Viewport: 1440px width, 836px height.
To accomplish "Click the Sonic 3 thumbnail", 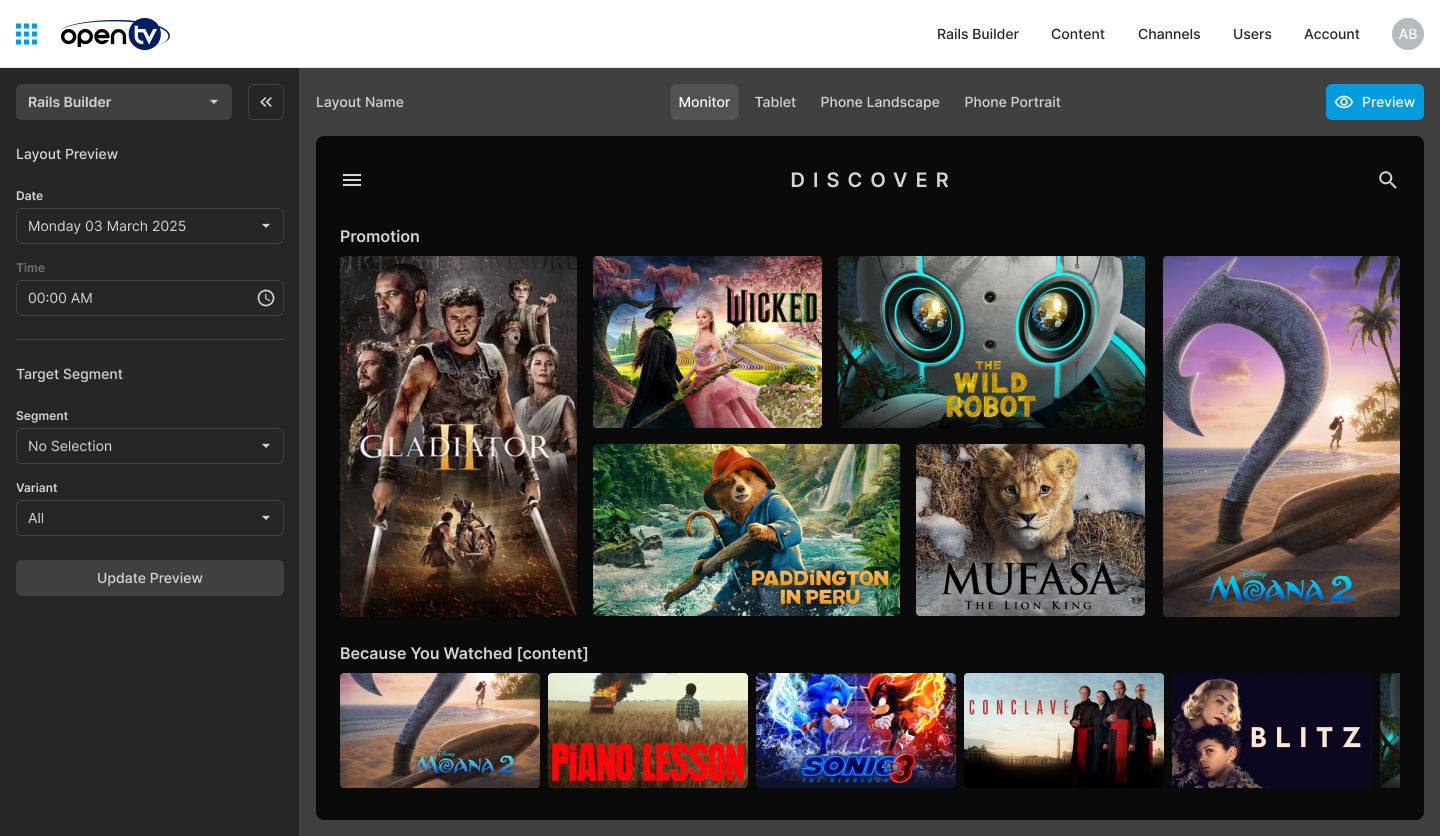I will (855, 730).
